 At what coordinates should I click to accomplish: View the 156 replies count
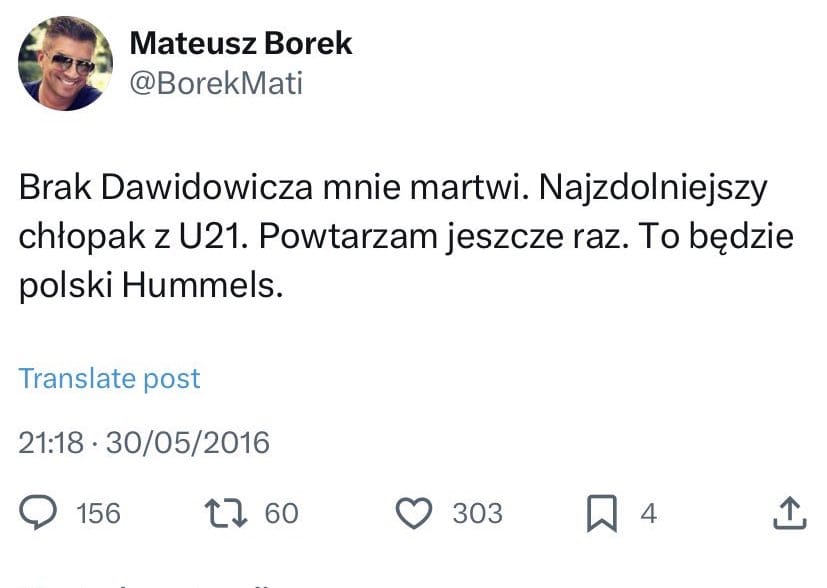98,513
